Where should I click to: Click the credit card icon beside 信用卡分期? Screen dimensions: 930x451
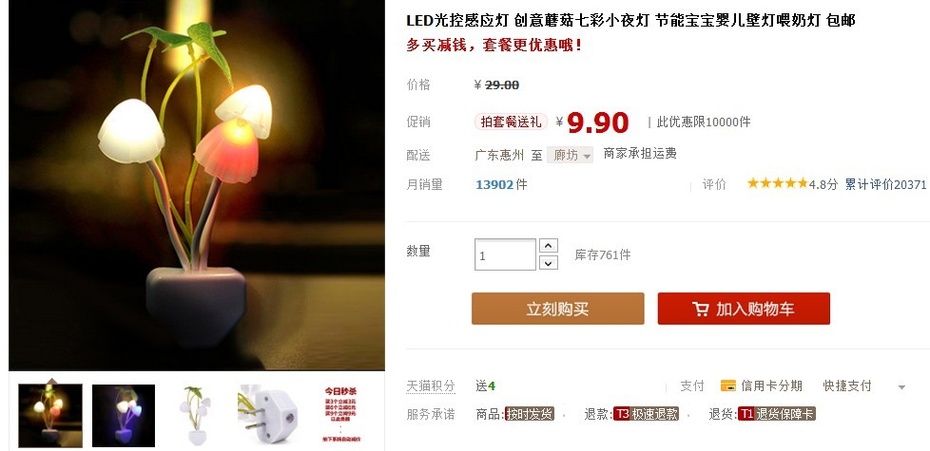point(728,386)
